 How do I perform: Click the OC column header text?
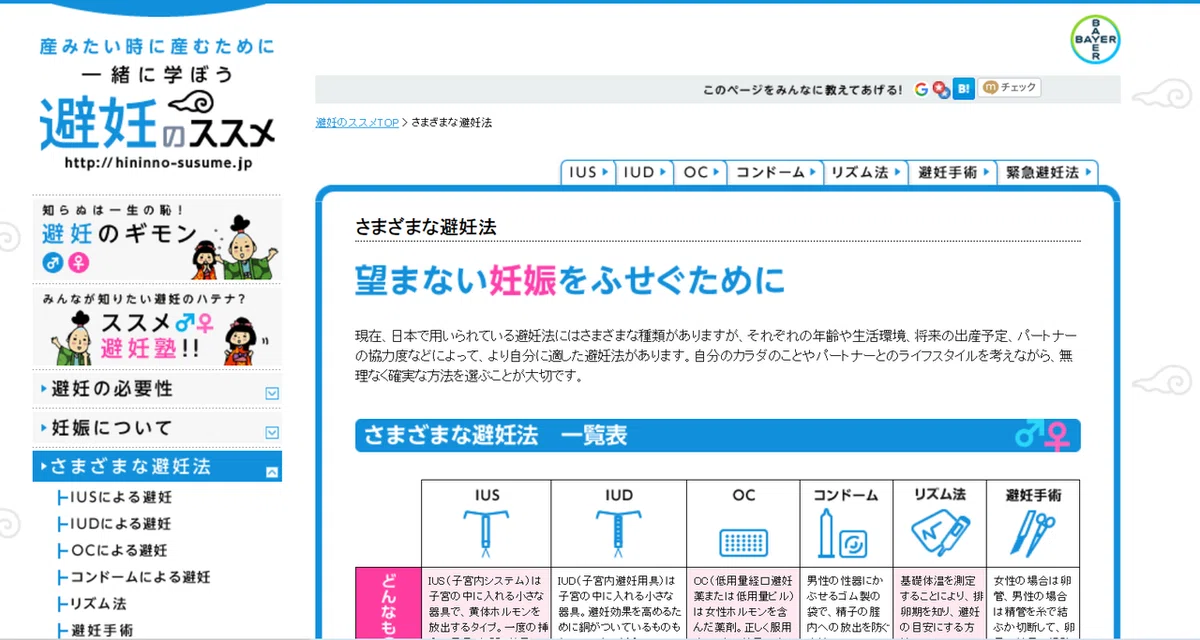coord(743,494)
